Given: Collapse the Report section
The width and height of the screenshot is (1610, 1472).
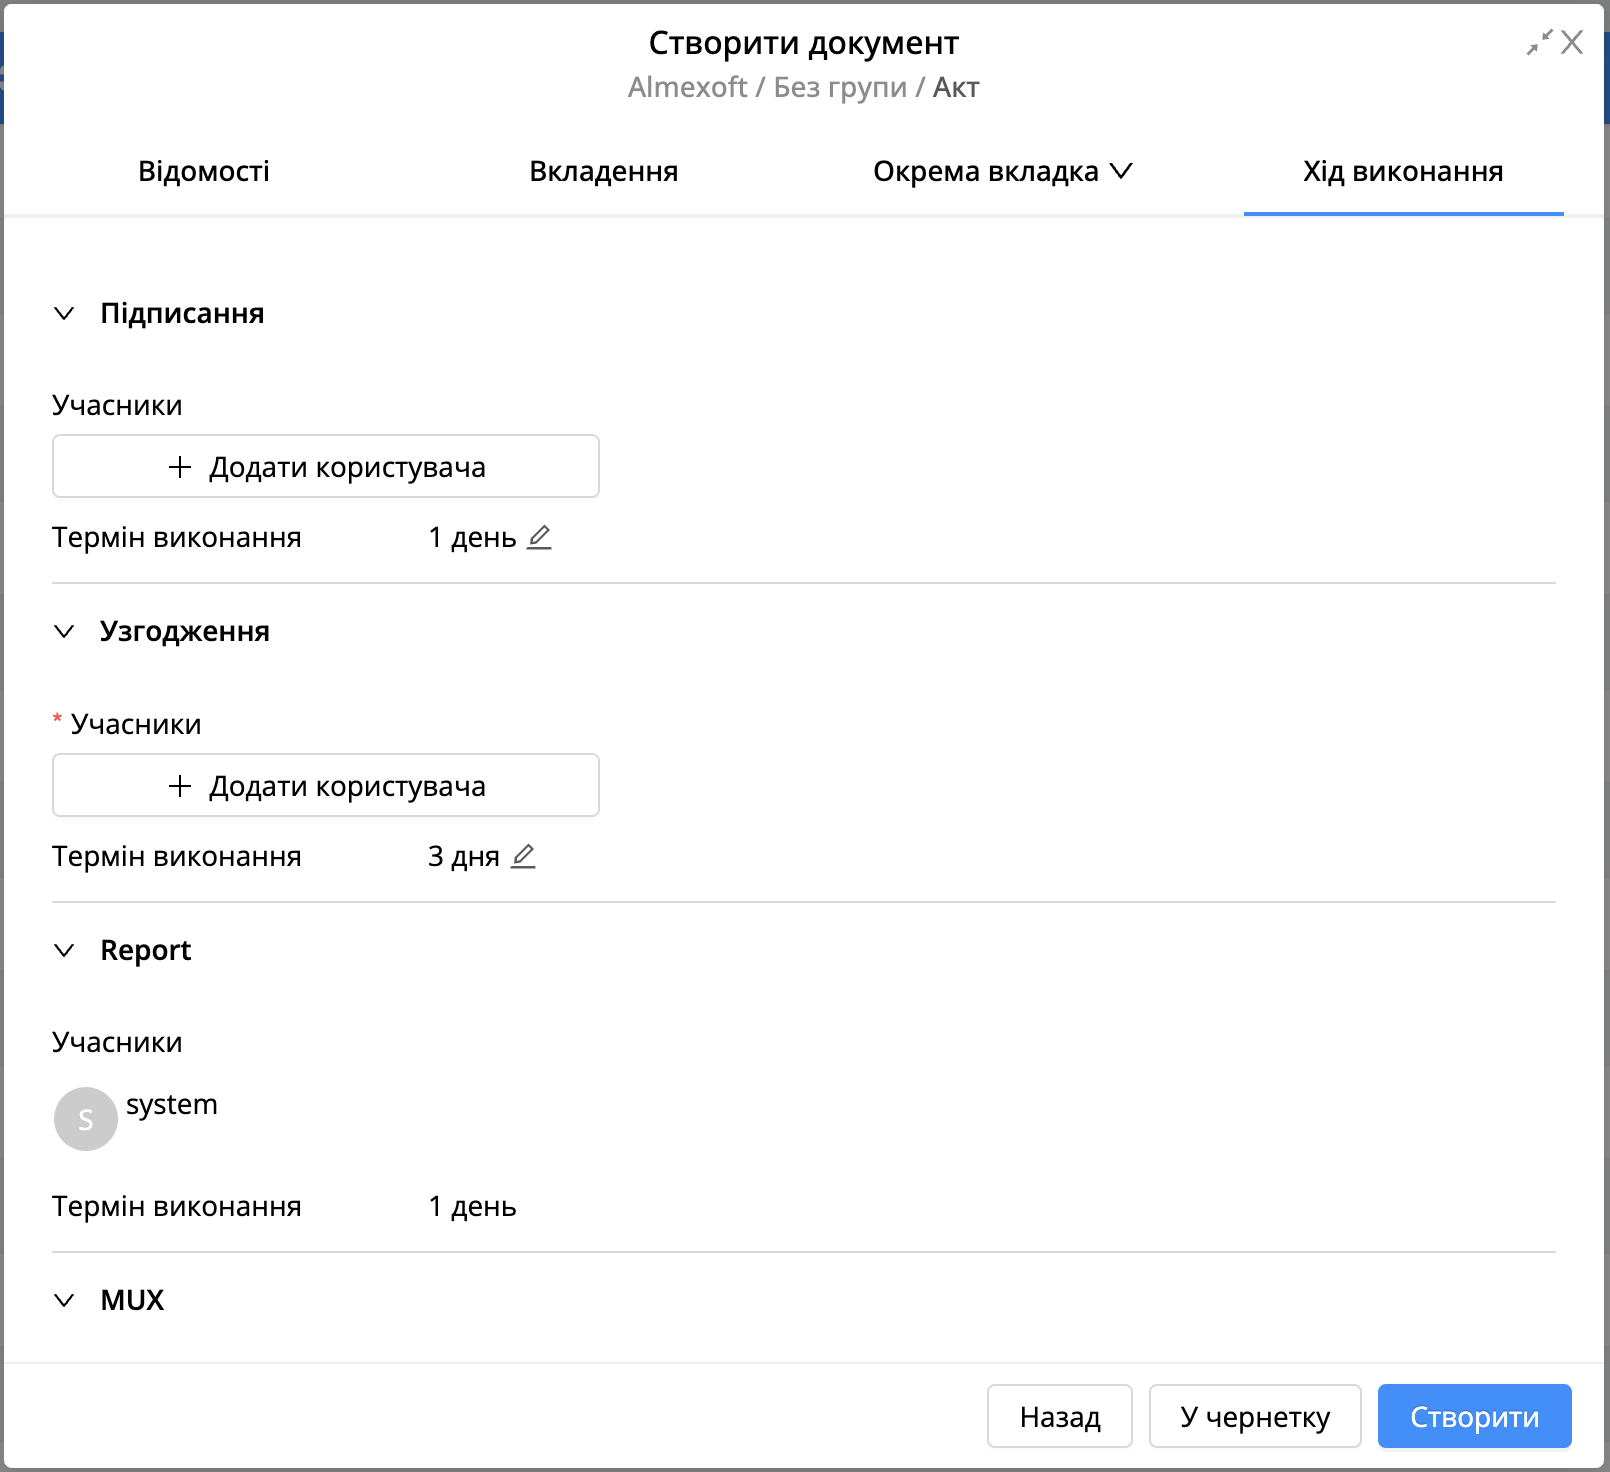Looking at the screenshot, I should 64,950.
